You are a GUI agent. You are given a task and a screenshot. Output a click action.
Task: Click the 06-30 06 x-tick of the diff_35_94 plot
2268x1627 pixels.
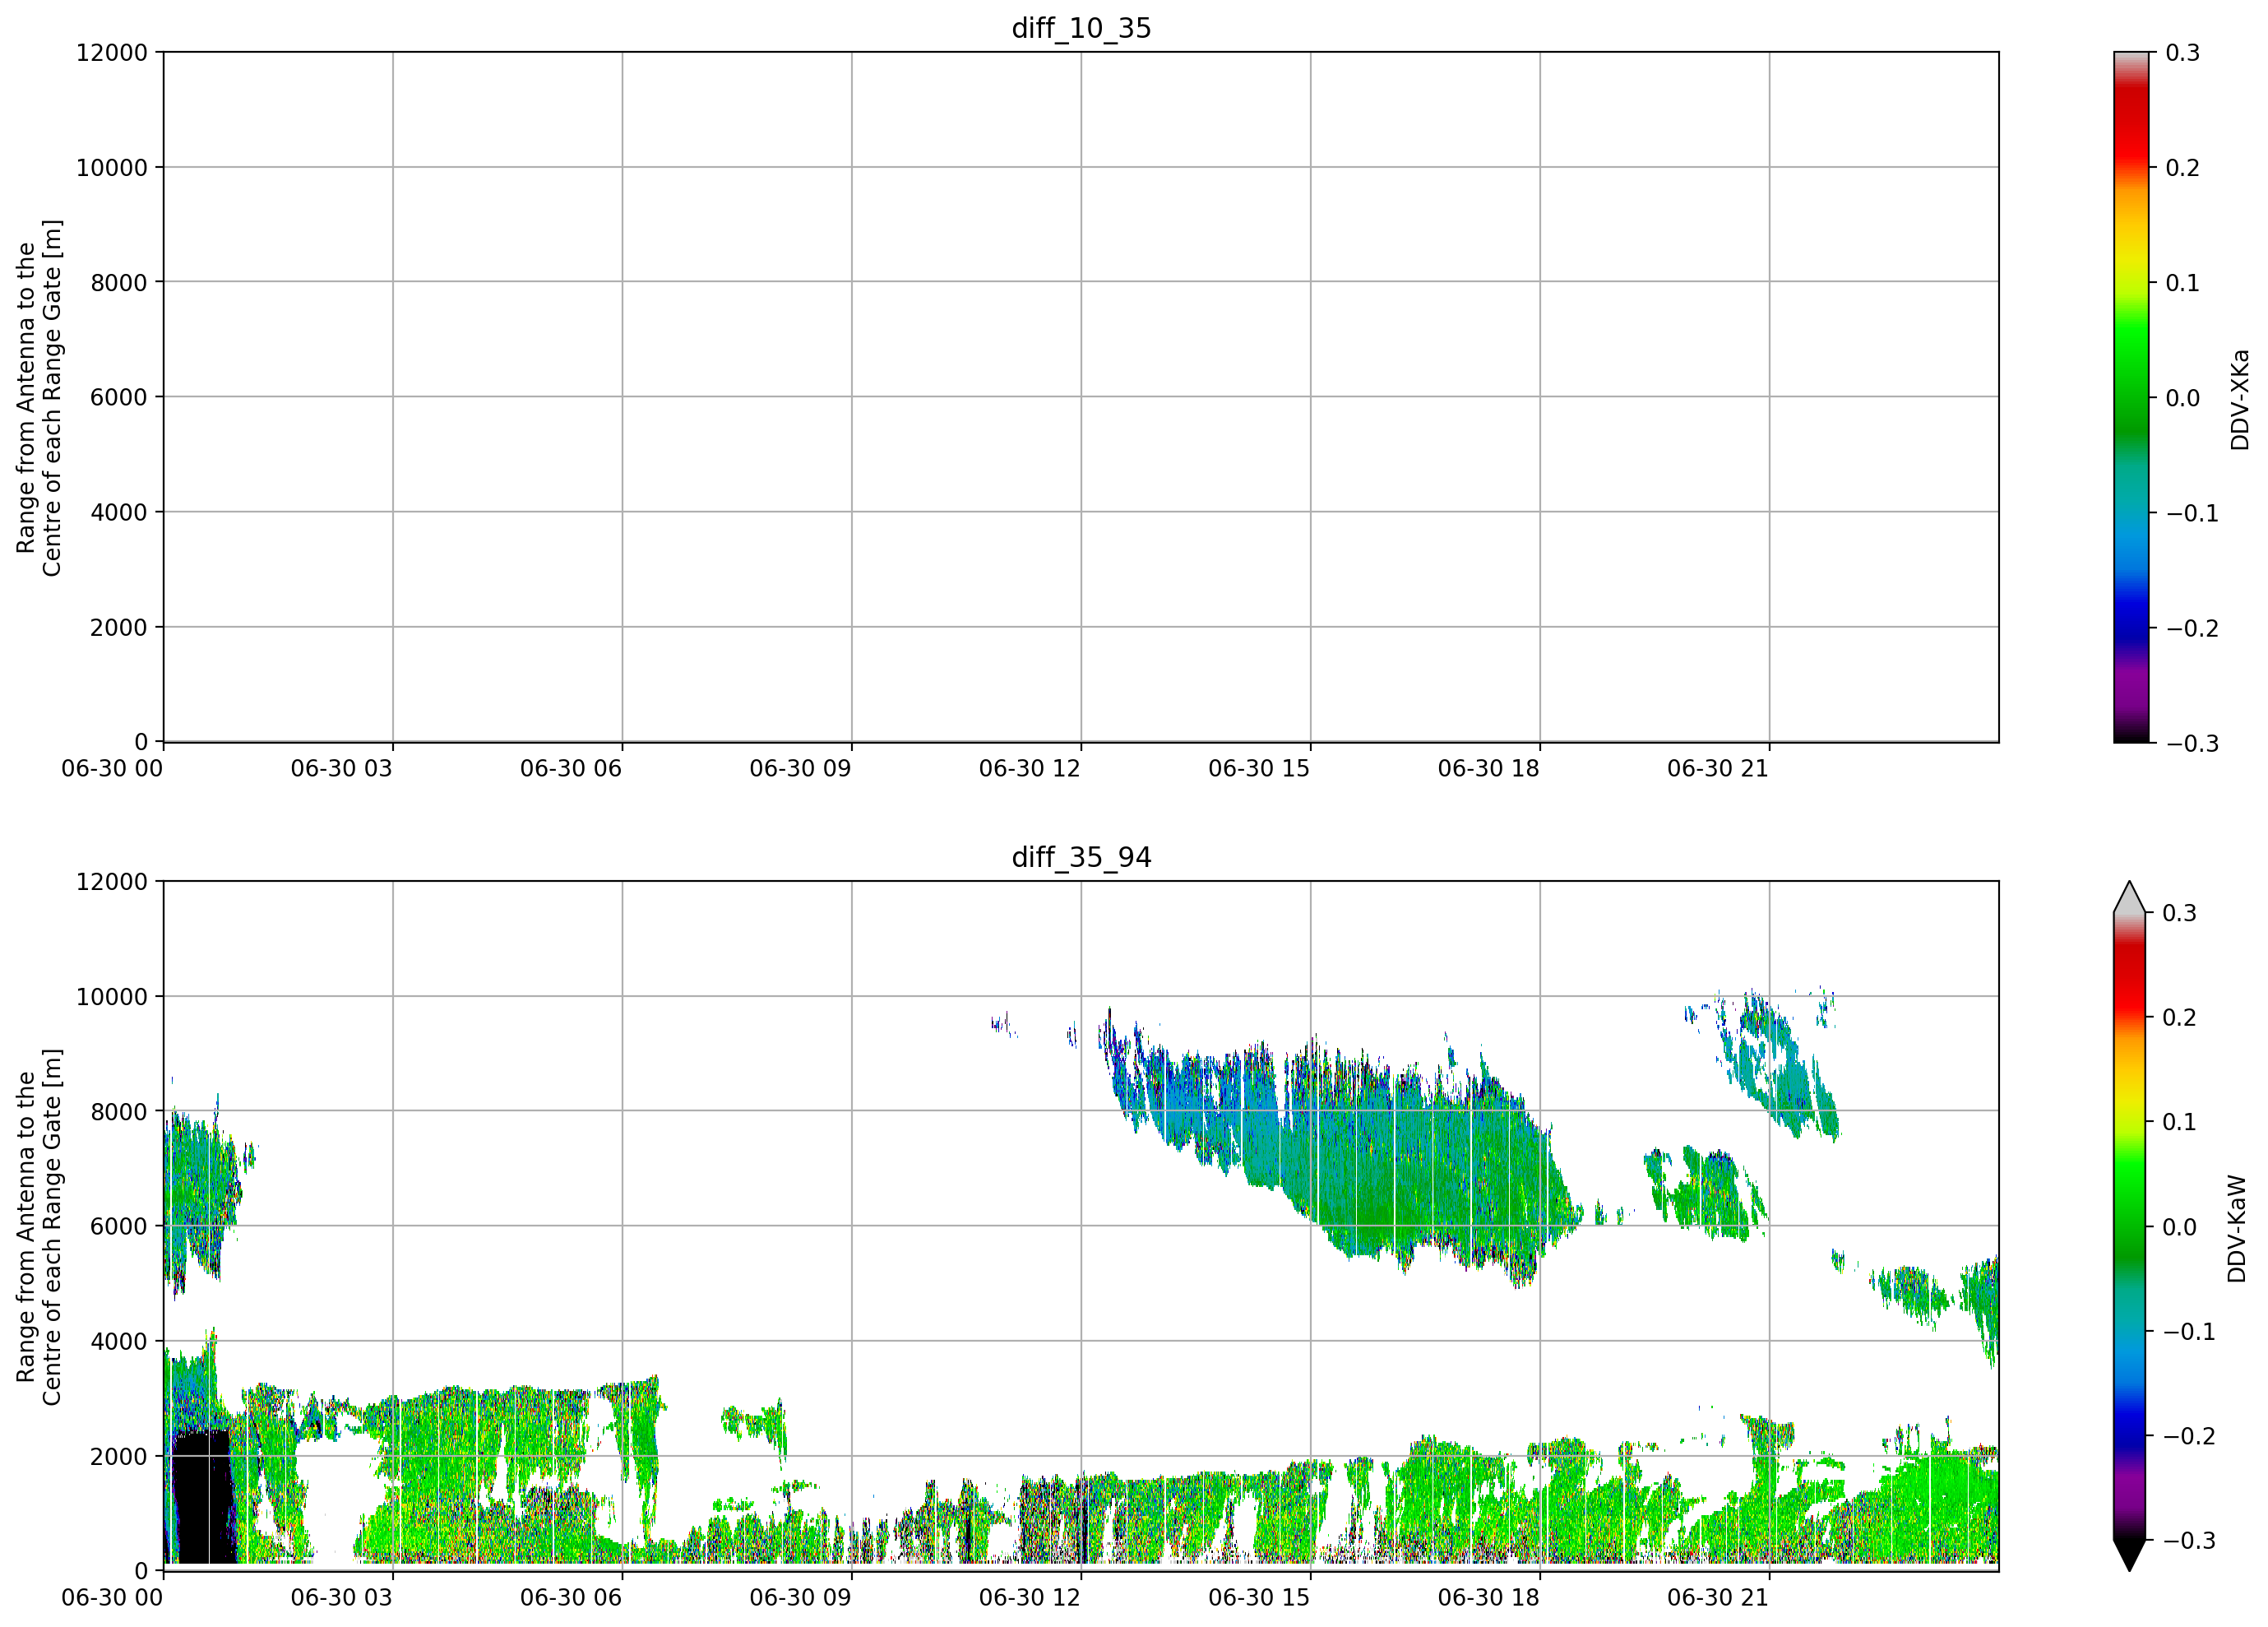click(571, 1597)
